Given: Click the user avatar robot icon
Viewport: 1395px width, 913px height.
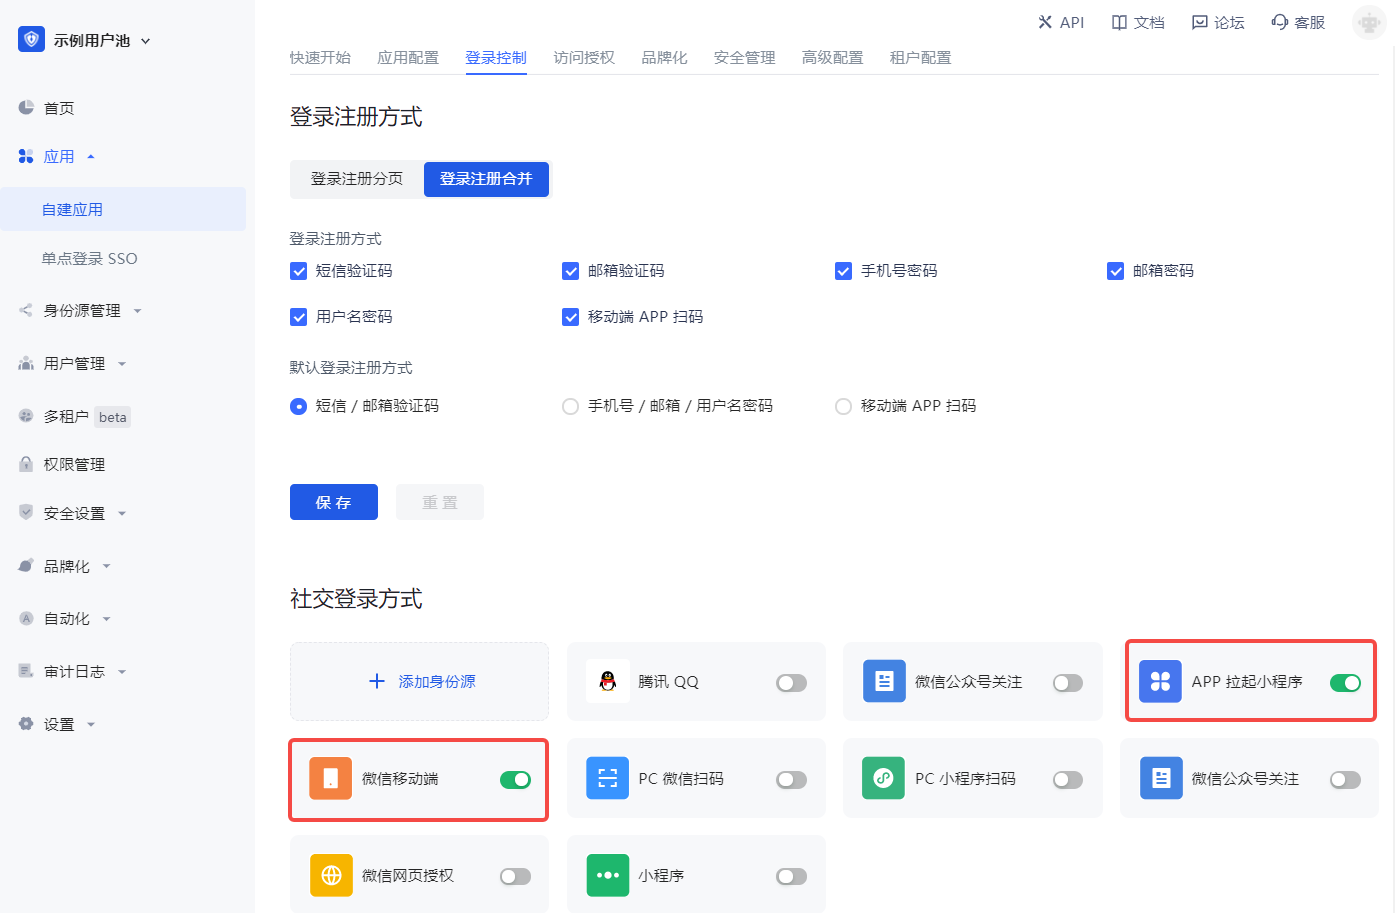Looking at the screenshot, I should coord(1368,22).
